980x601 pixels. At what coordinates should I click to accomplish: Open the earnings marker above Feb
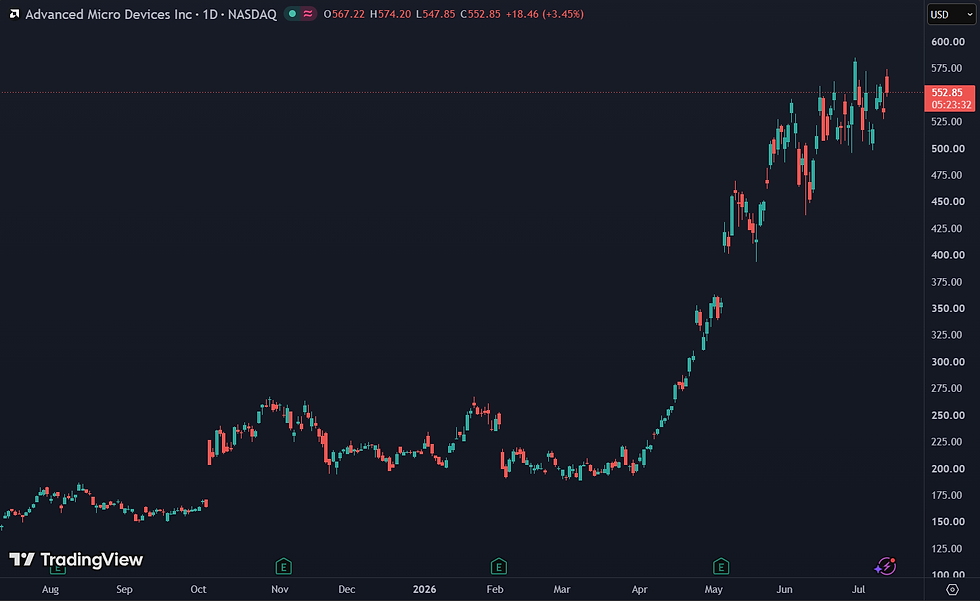tap(498, 567)
